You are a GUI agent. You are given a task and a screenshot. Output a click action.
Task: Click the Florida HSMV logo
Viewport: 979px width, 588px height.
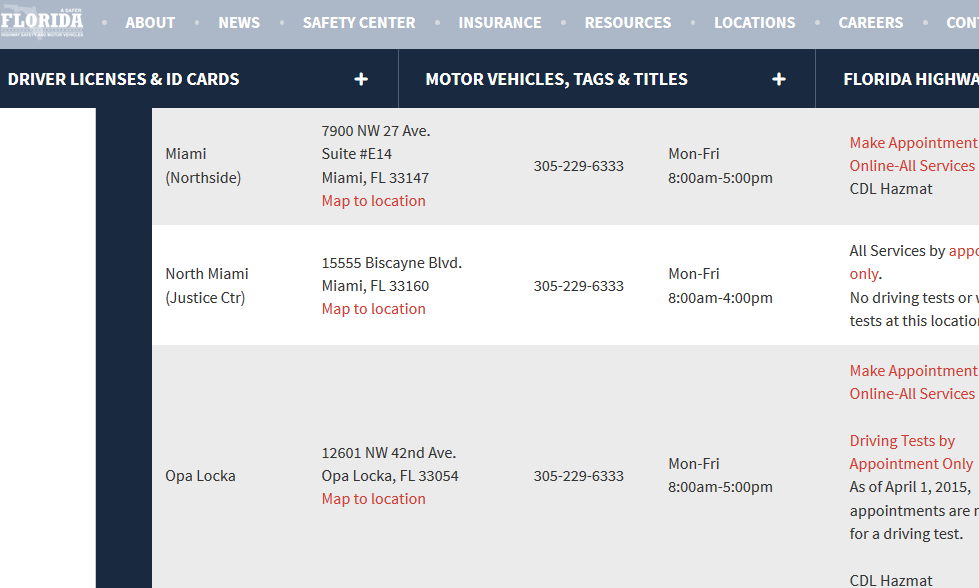[41, 22]
